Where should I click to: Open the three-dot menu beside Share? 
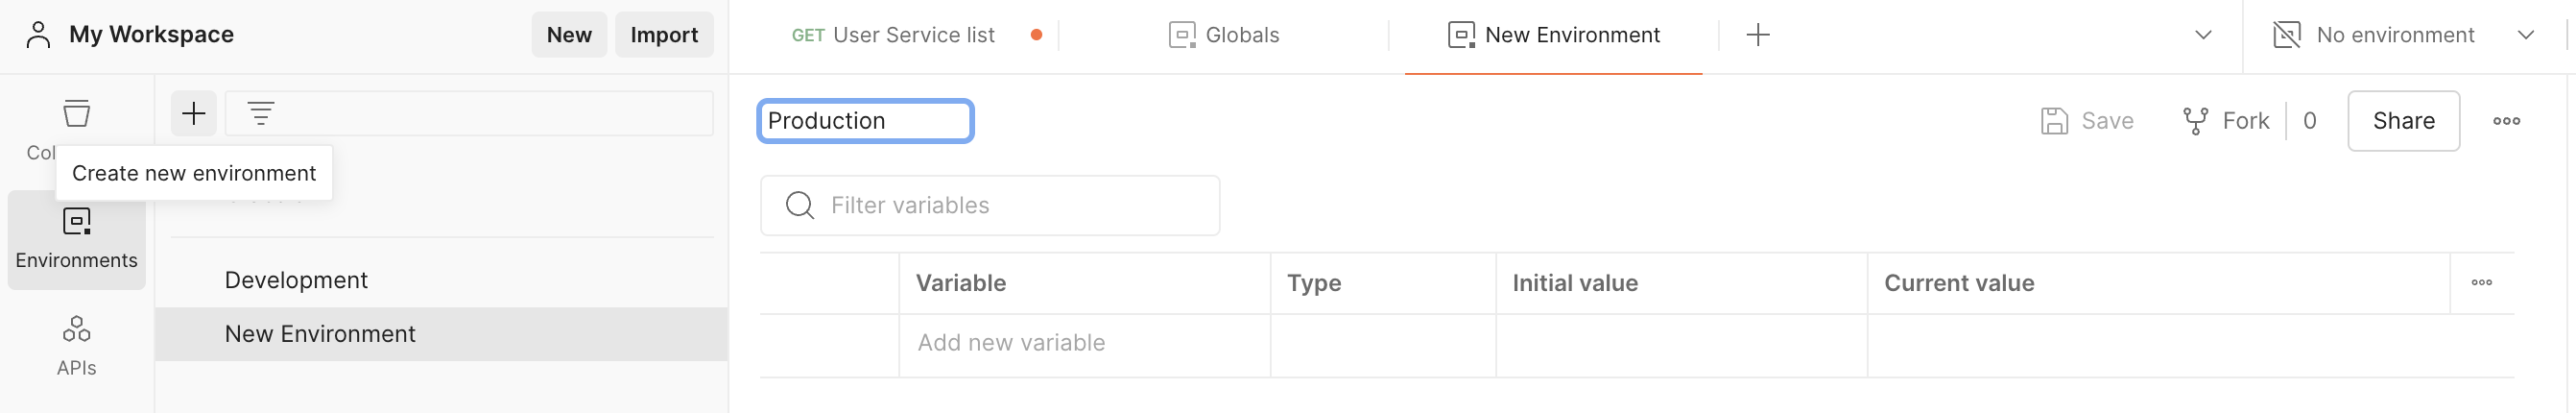[2506, 121]
